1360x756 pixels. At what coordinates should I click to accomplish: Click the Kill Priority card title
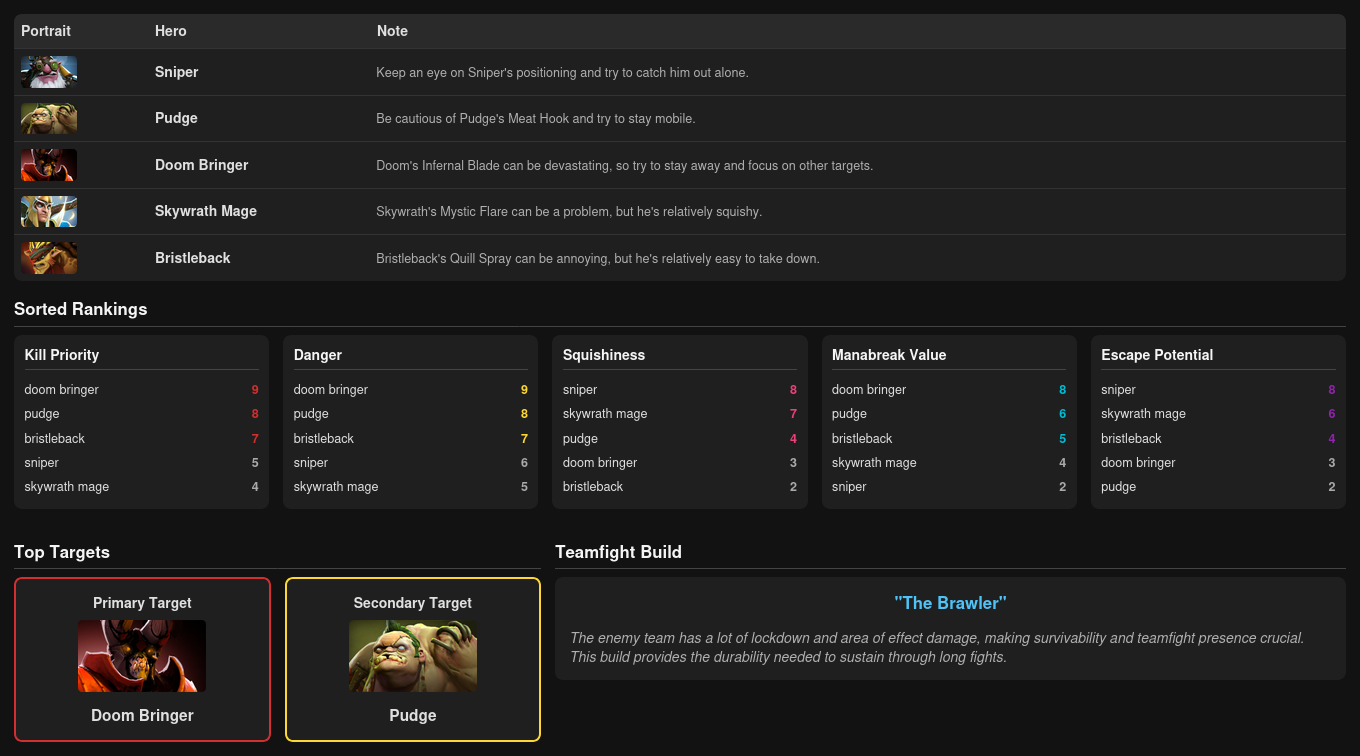tap(62, 355)
